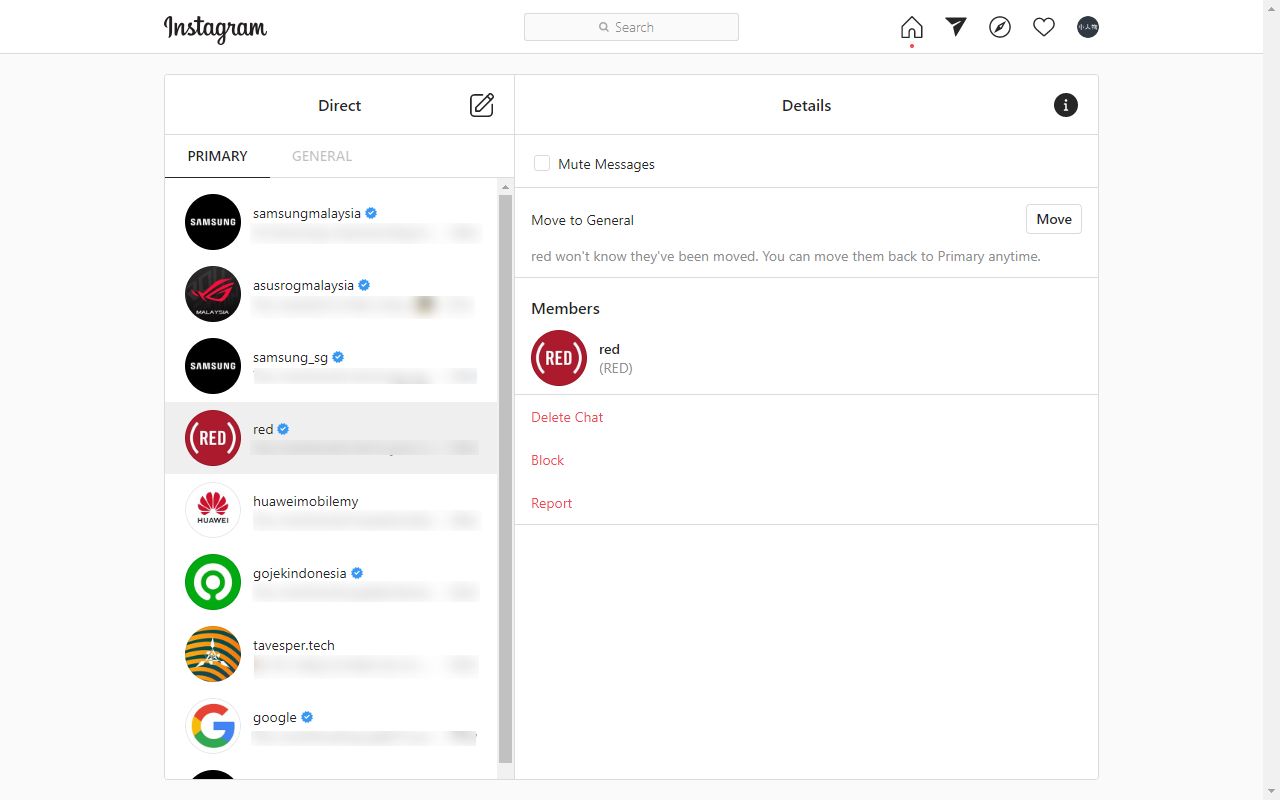Viewport: 1280px width, 800px height.
Task: Open the gojekindonesia conversation name
Action: click(299, 573)
